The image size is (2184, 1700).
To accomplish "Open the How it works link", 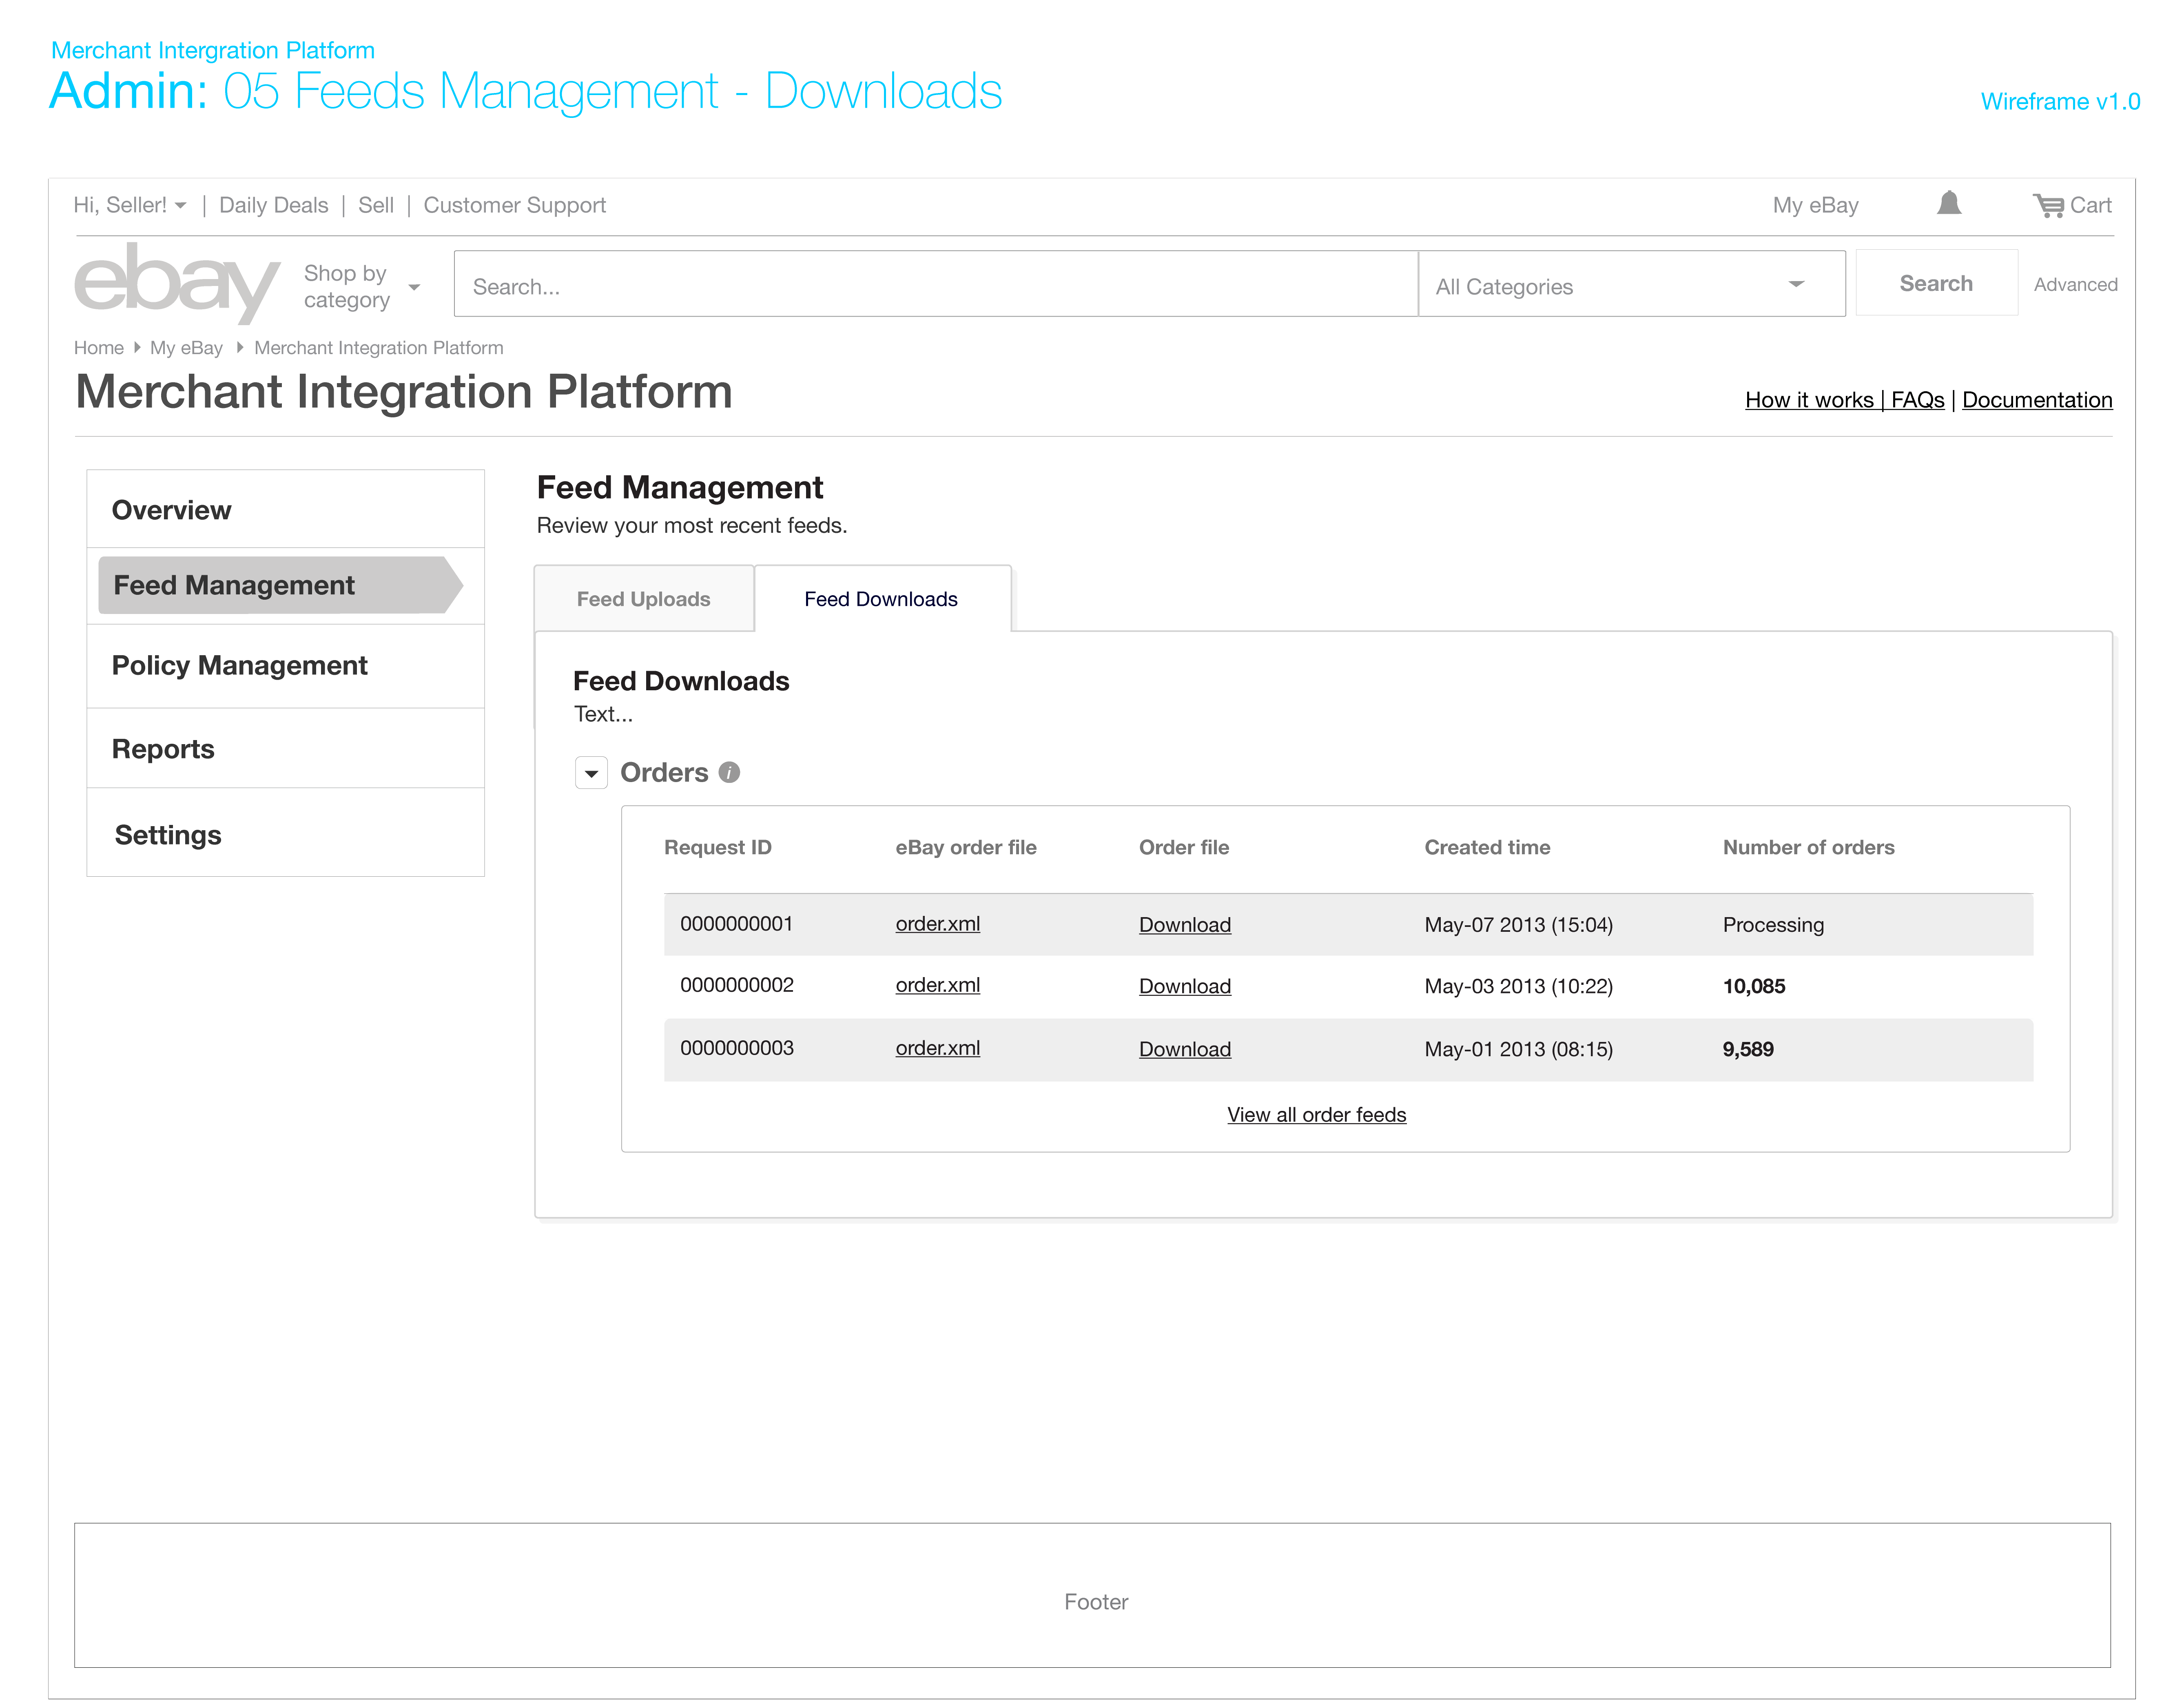I will click(x=1809, y=400).
